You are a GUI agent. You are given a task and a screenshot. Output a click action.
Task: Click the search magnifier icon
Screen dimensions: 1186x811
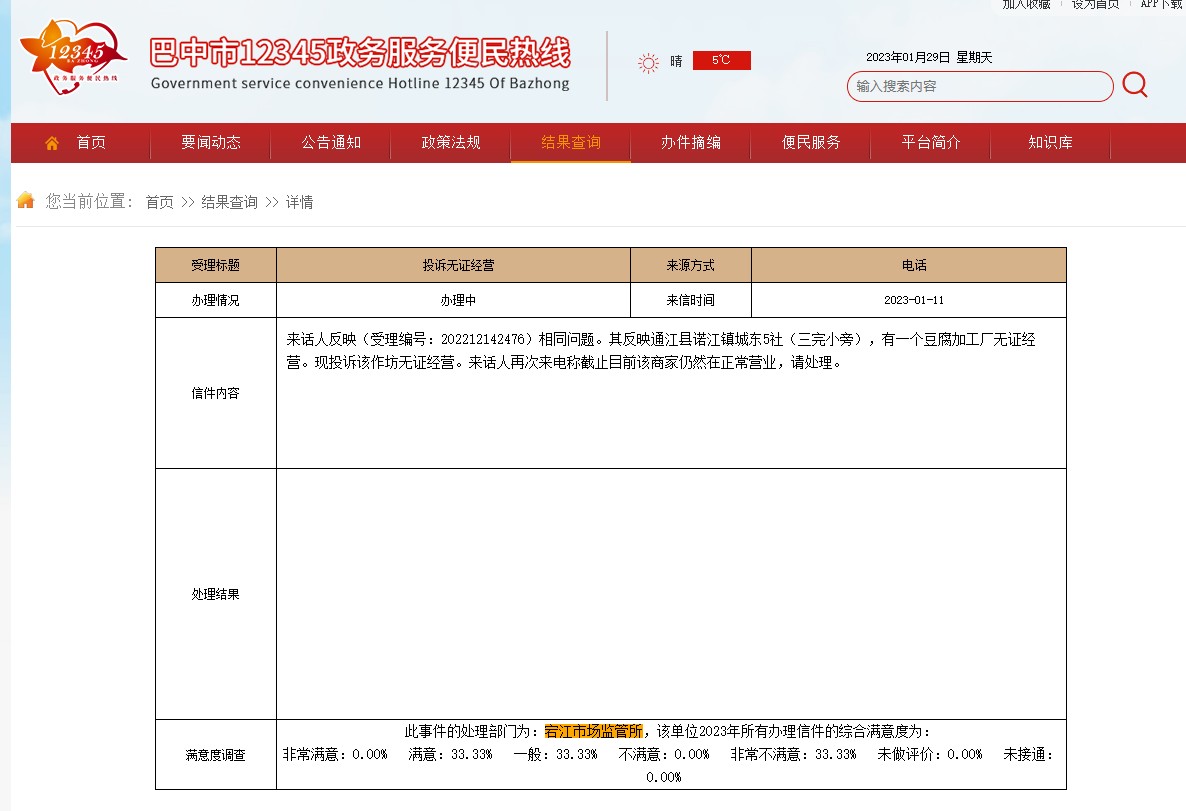point(1135,85)
